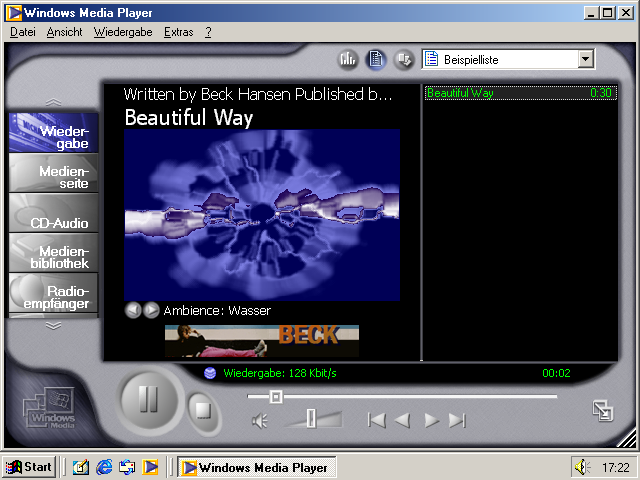The height and width of the screenshot is (480, 640).
Task: Open the Medienbibliothek section
Action: click(53, 253)
